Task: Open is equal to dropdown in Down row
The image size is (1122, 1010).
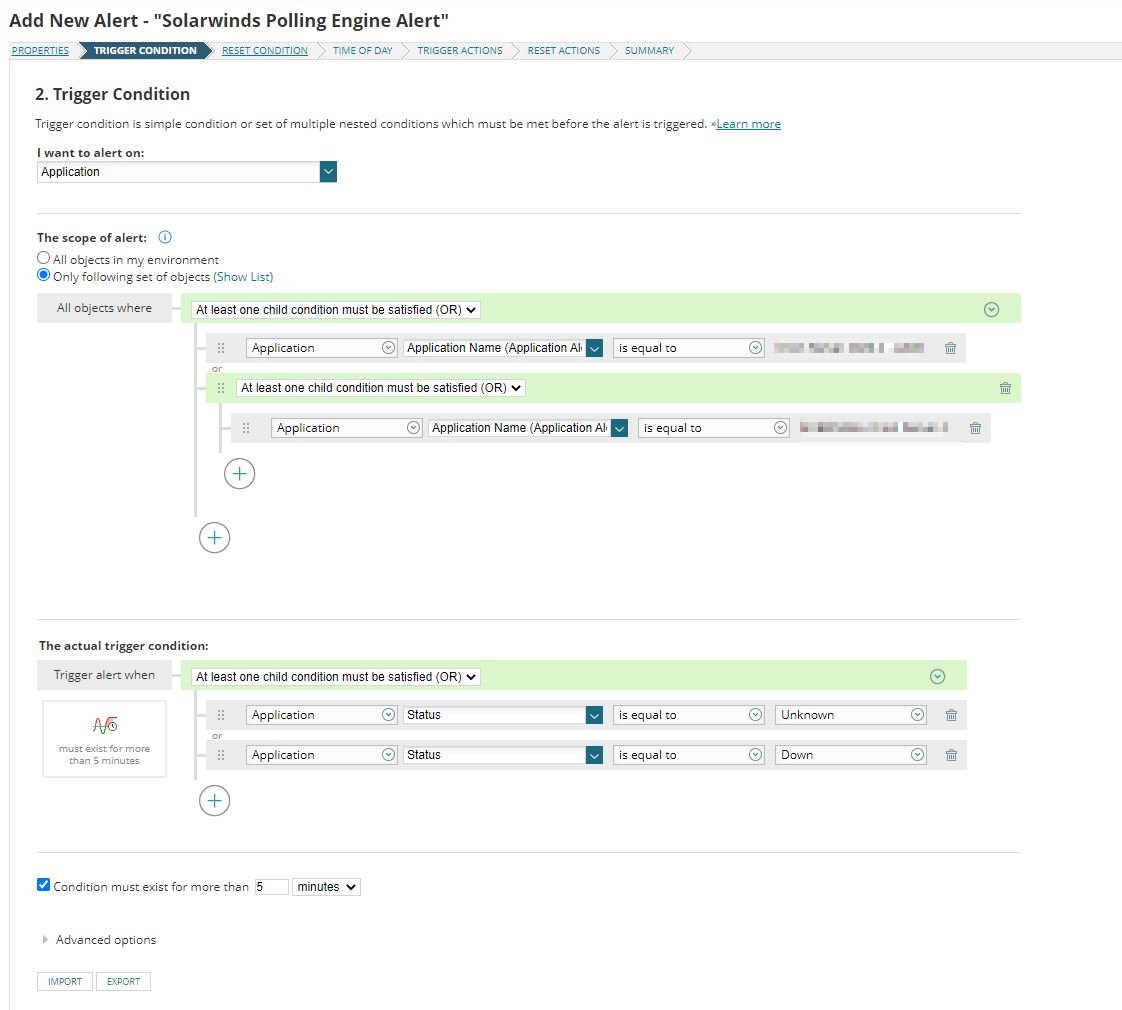Action: tap(688, 755)
